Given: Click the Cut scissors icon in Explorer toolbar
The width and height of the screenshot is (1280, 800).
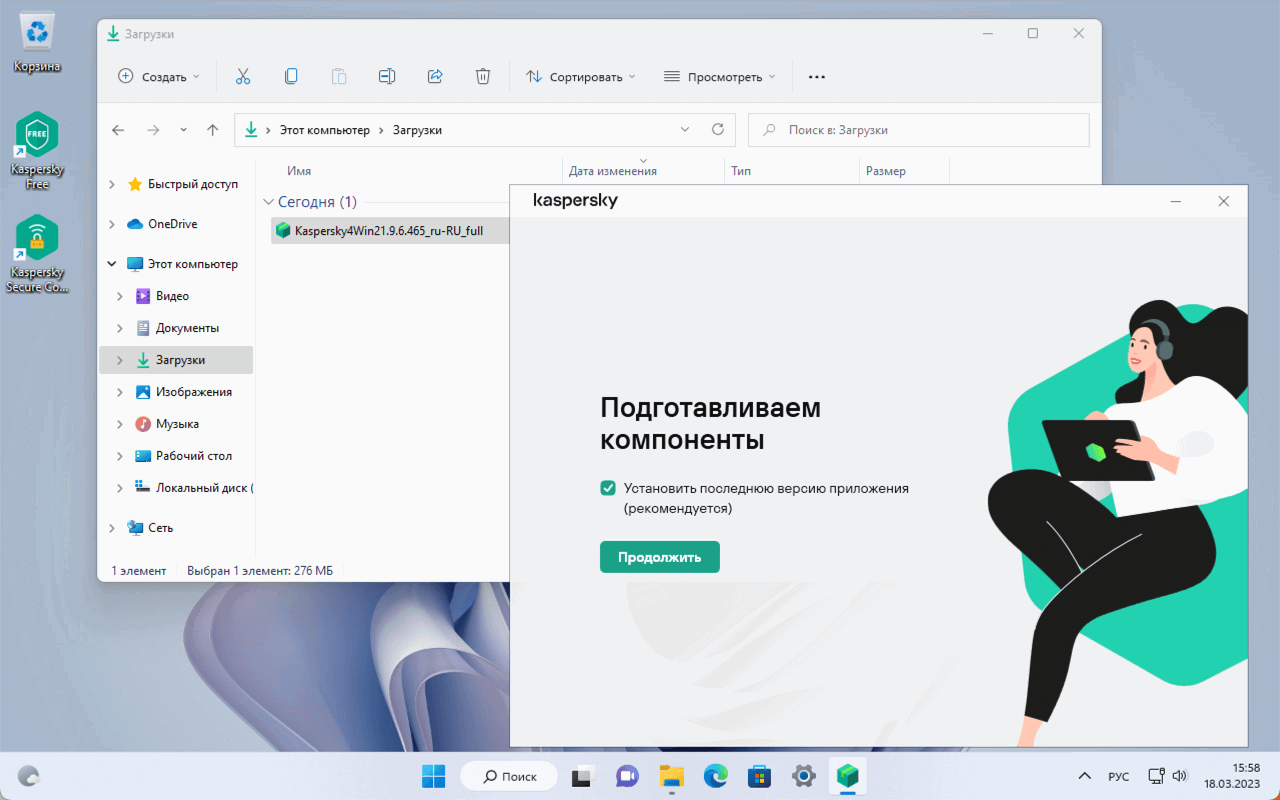Looking at the screenshot, I should 243,76.
